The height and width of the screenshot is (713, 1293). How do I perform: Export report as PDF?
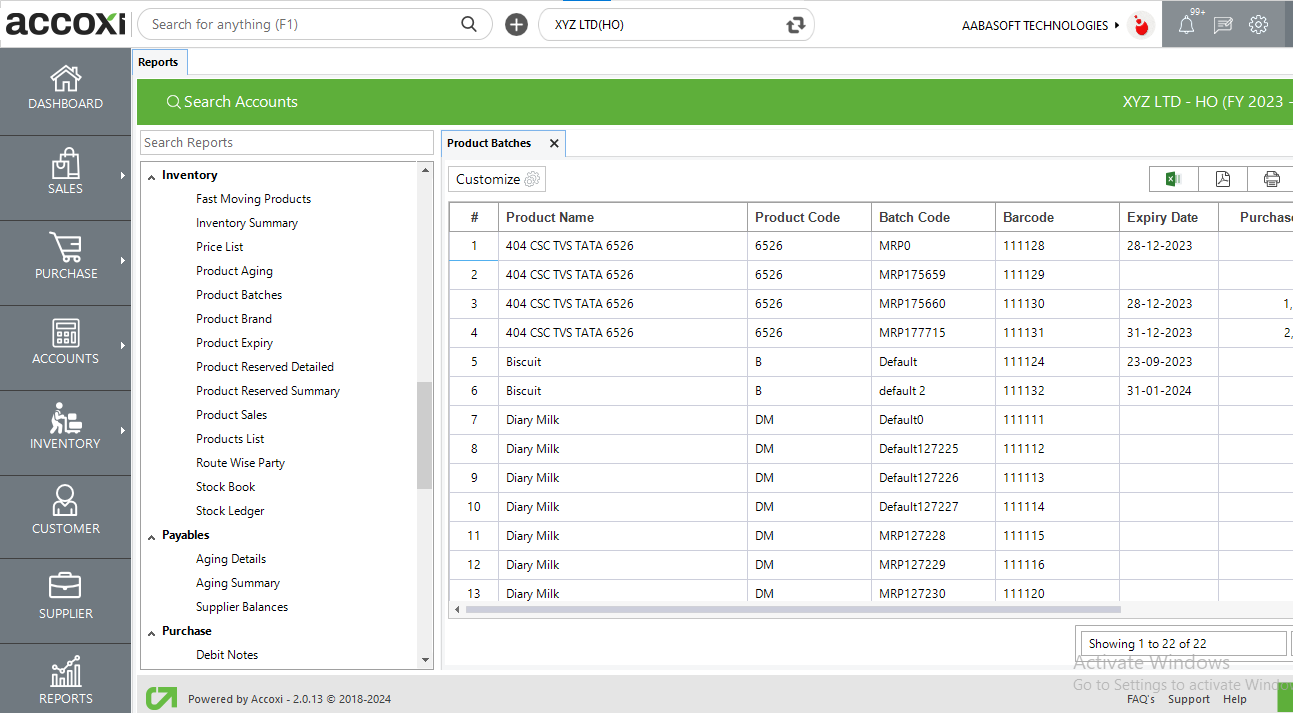(x=1222, y=179)
